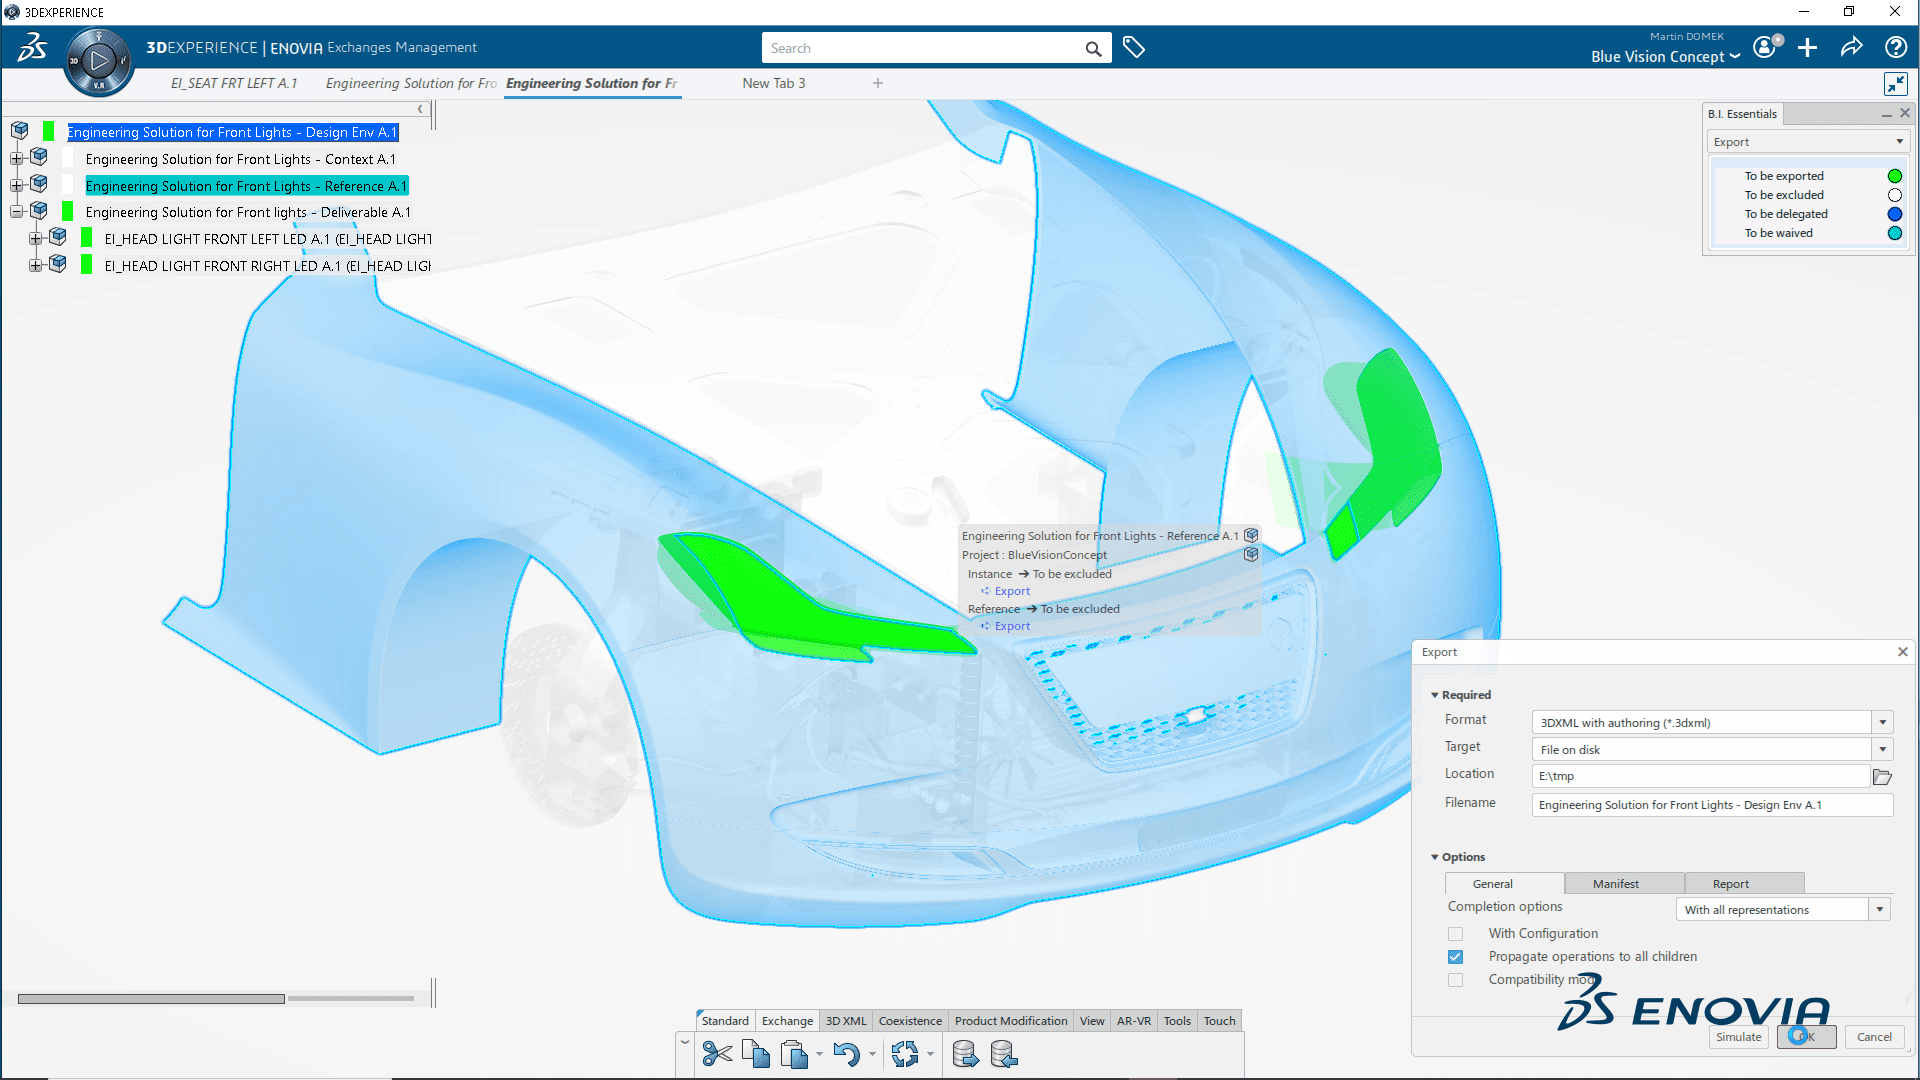Viewport: 1920px width, 1080px height.
Task: Close the Export dialog
Action: (x=1902, y=652)
